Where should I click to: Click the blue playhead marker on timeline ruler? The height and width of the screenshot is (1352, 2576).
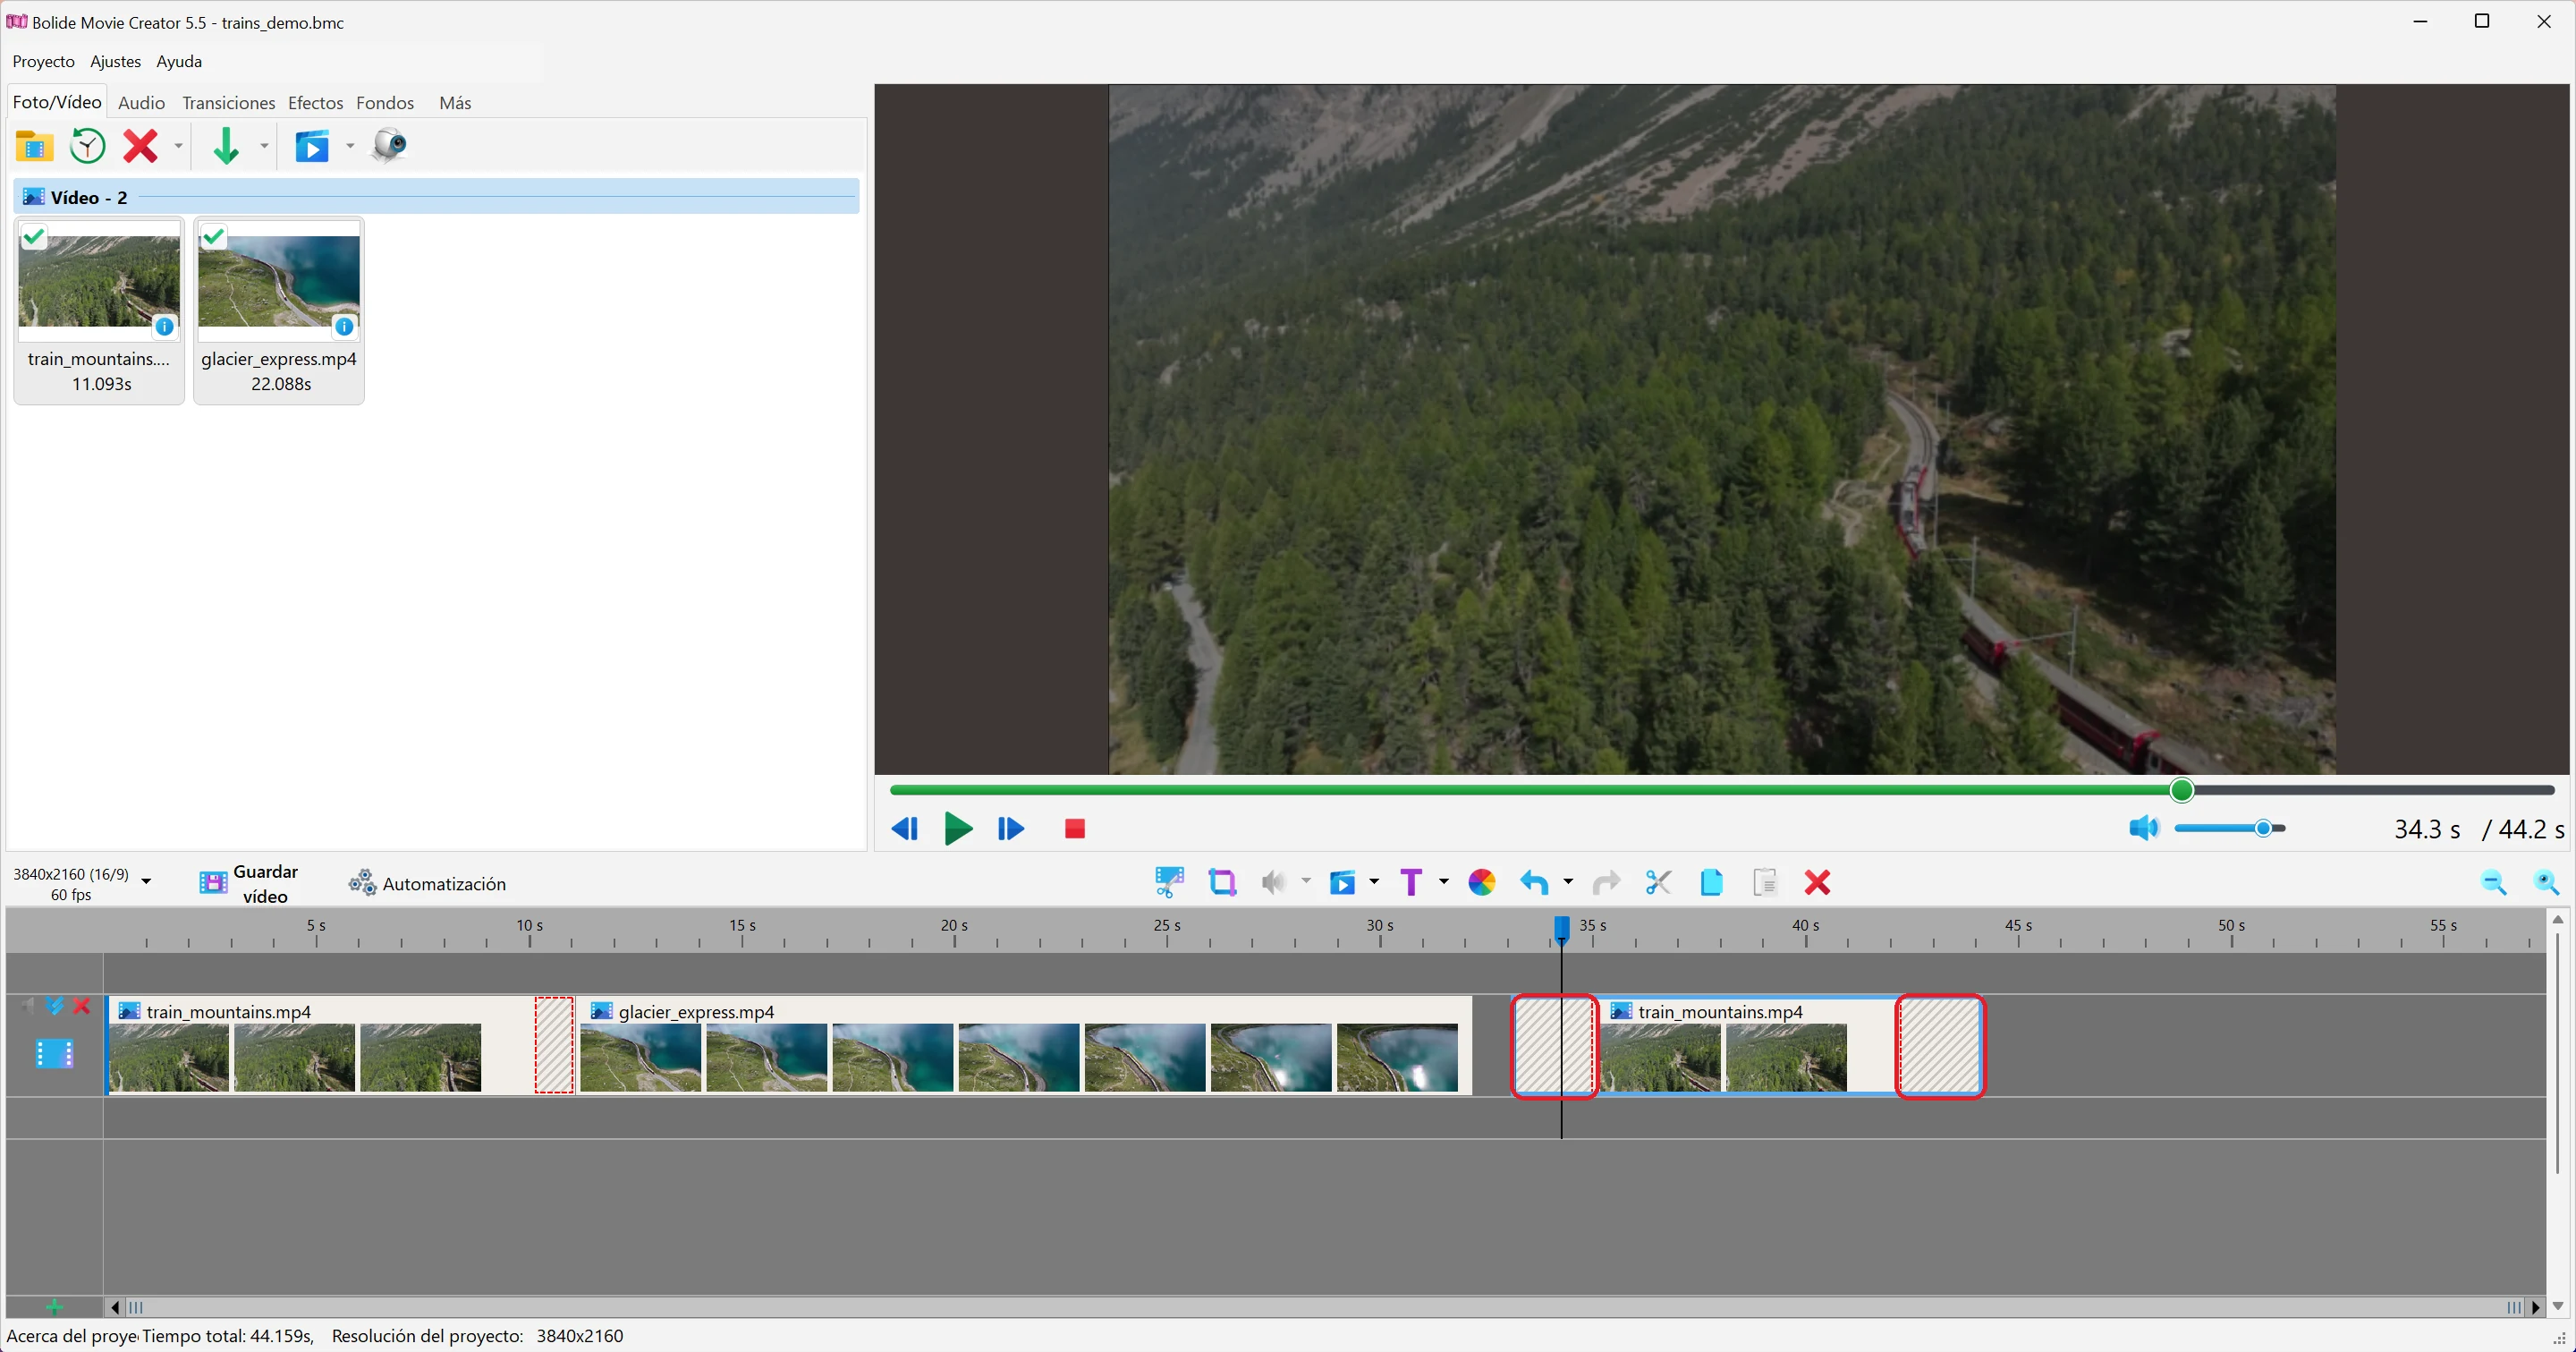[x=1561, y=929]
